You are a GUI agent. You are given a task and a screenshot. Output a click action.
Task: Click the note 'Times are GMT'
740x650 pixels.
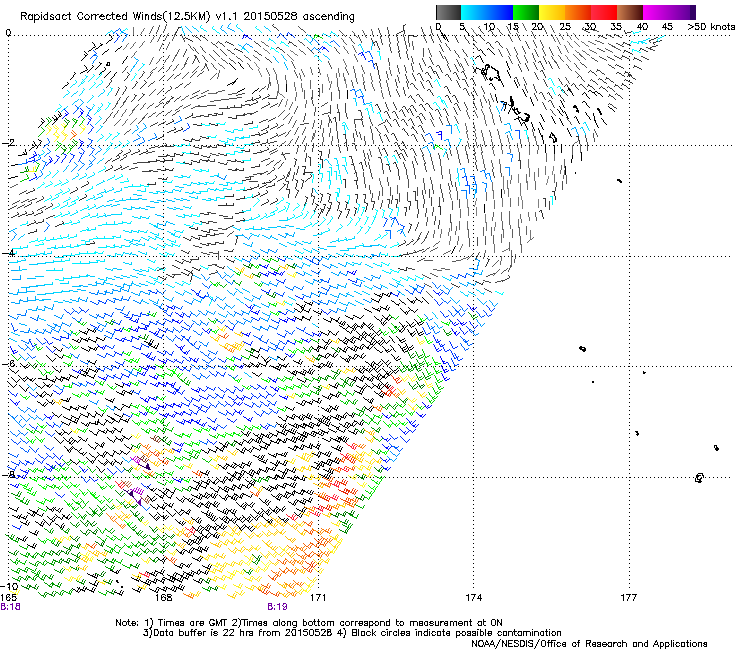click(x=191, y=623)
